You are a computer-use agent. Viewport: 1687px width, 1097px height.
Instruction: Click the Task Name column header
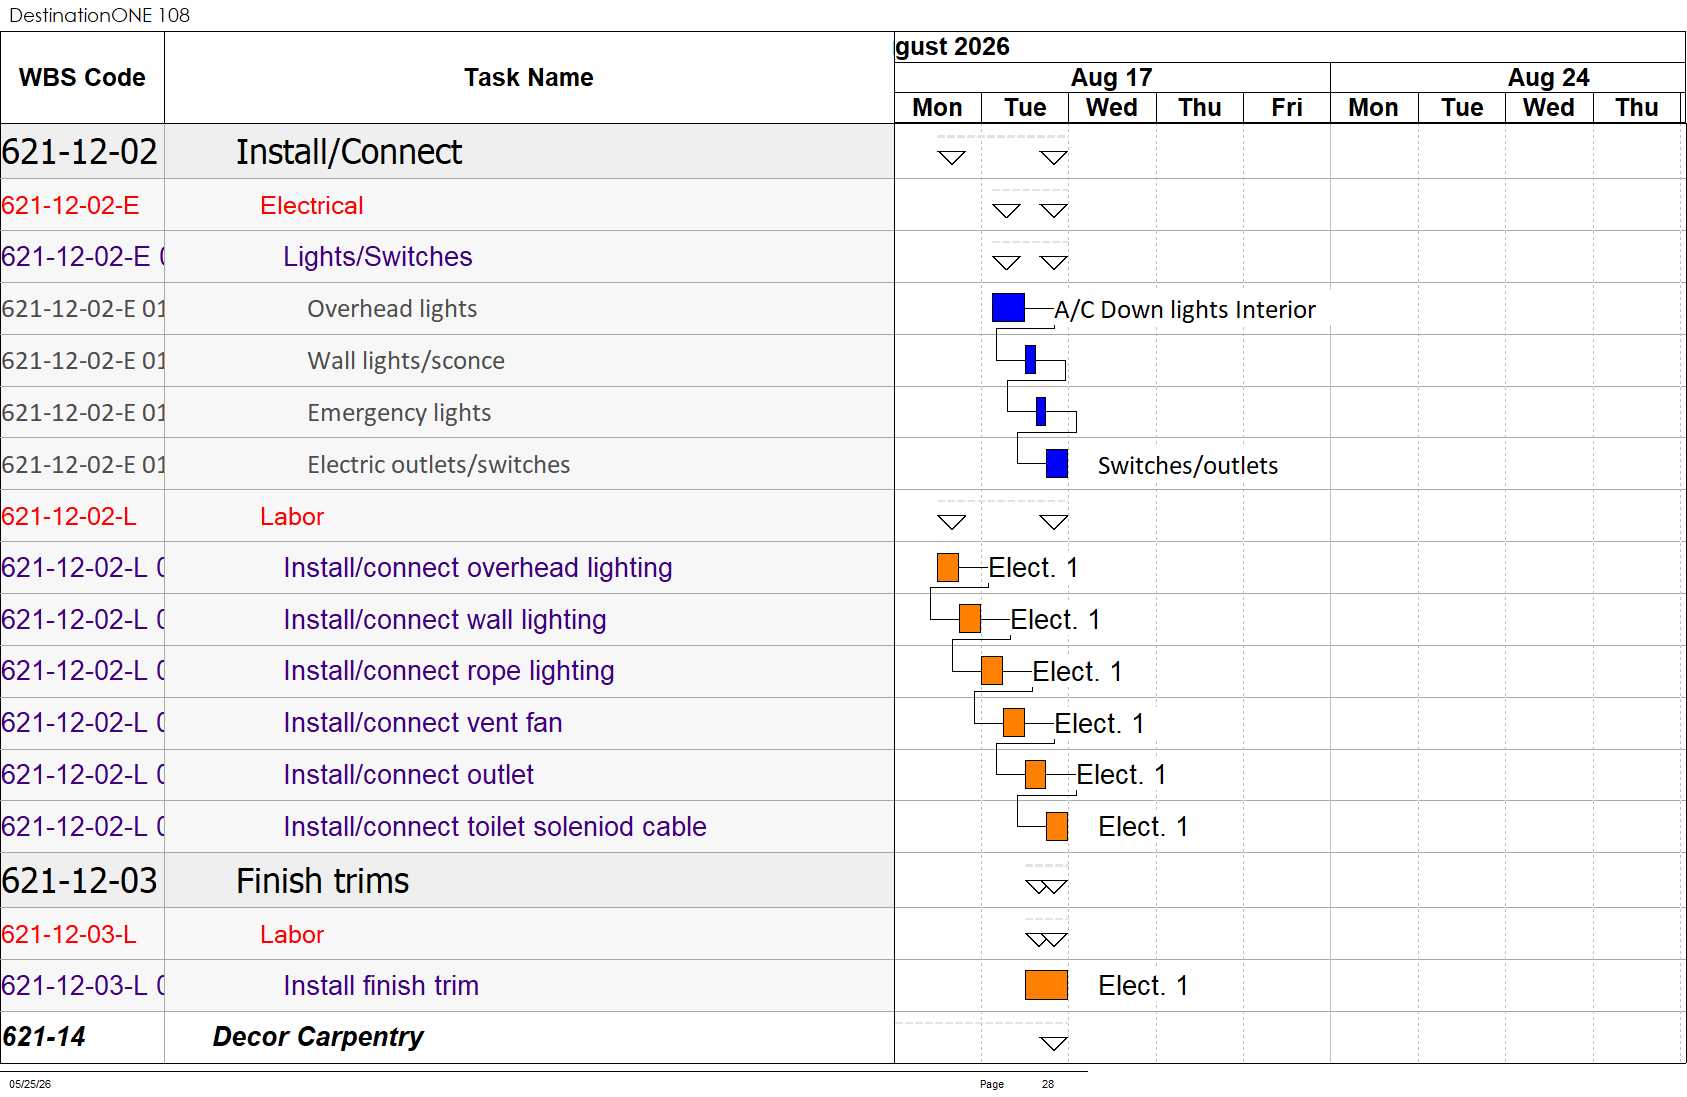pyautogui.click(x=529, y=77)
